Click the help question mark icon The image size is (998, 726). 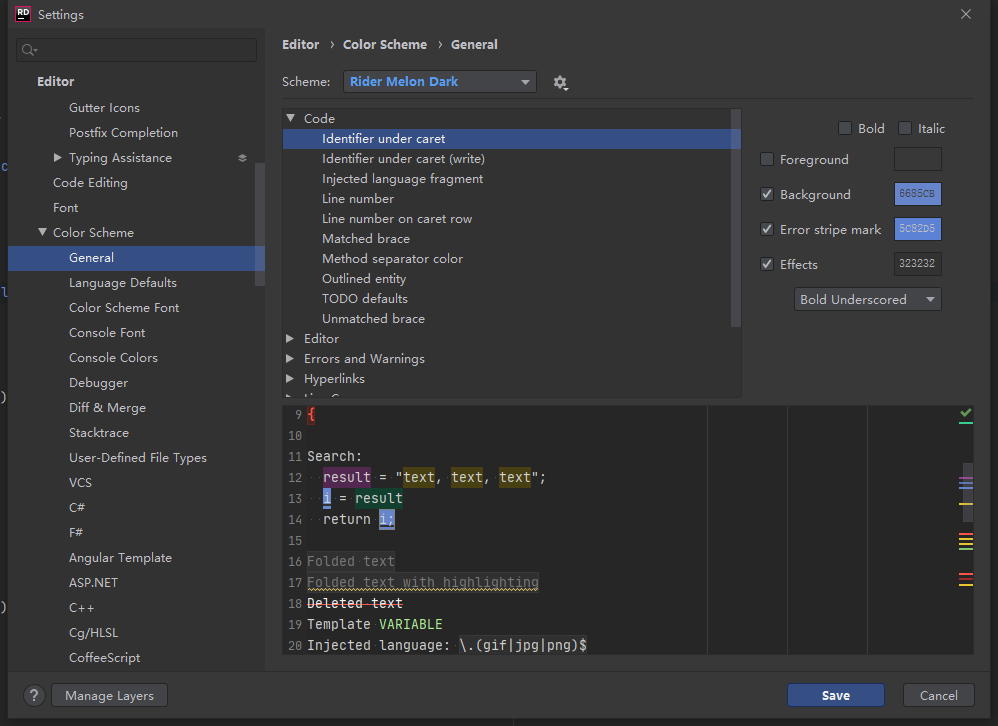click(33, 695)
